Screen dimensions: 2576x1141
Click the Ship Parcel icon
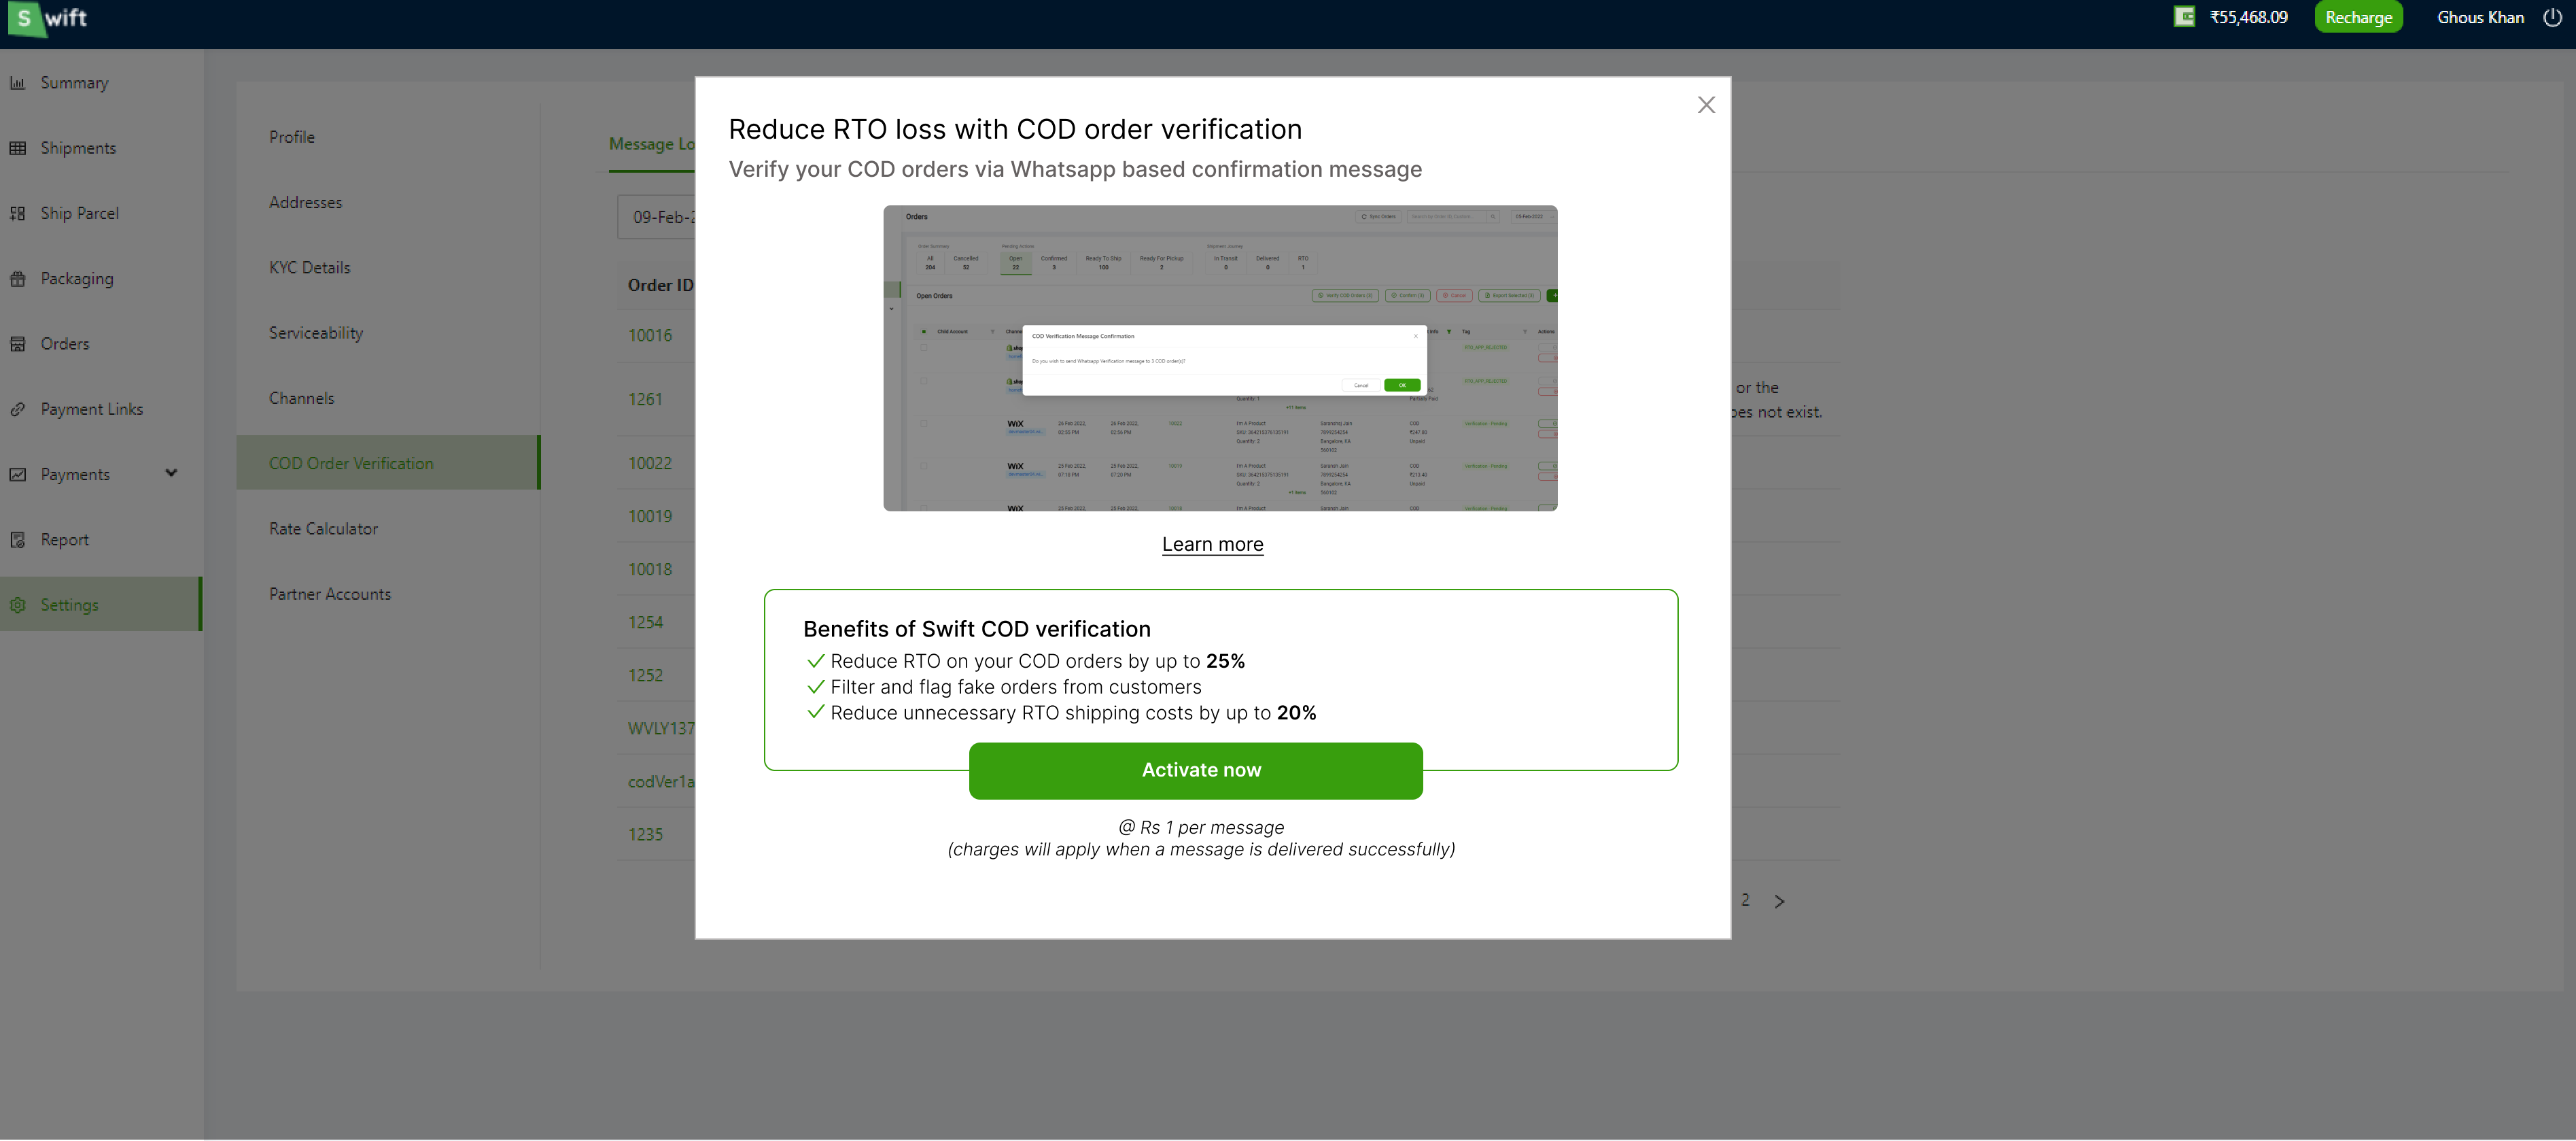point(17,213)
